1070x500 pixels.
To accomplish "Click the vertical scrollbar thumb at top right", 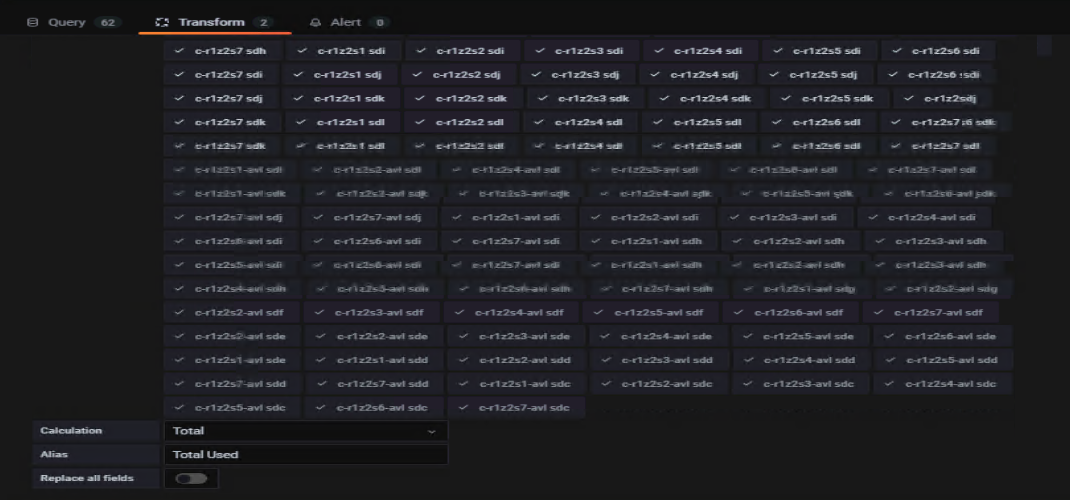I will 1044,45.
